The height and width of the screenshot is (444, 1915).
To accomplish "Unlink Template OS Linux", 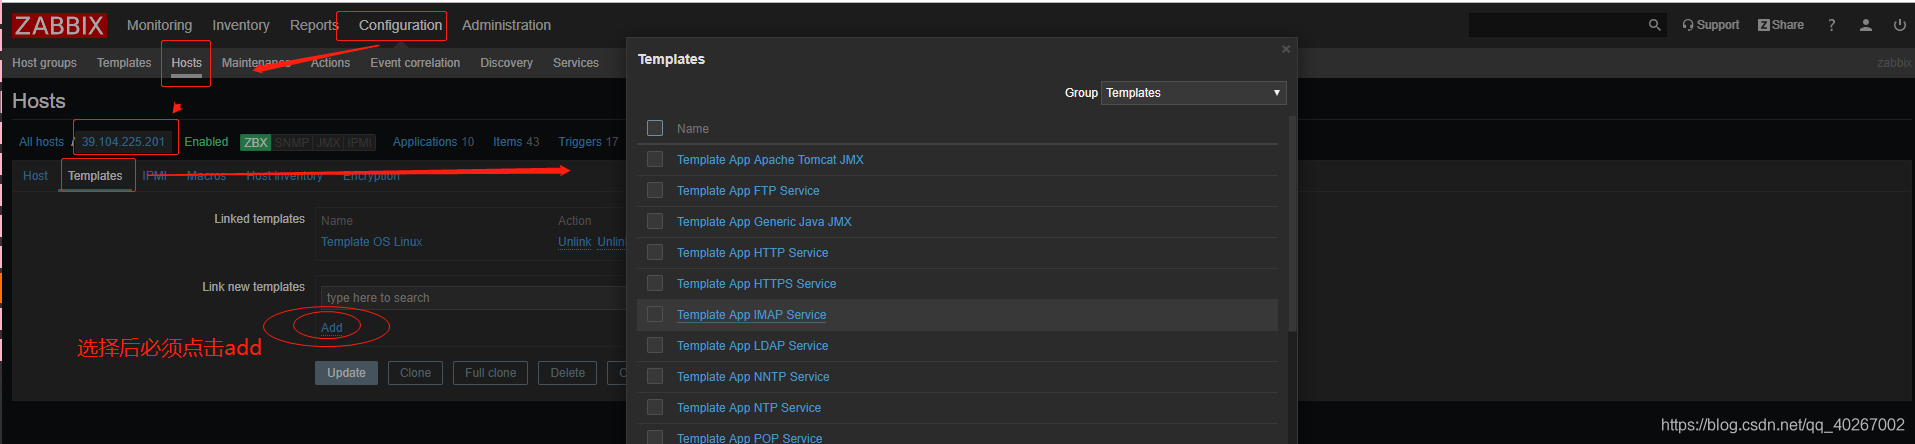I will (x=575, y=242).
